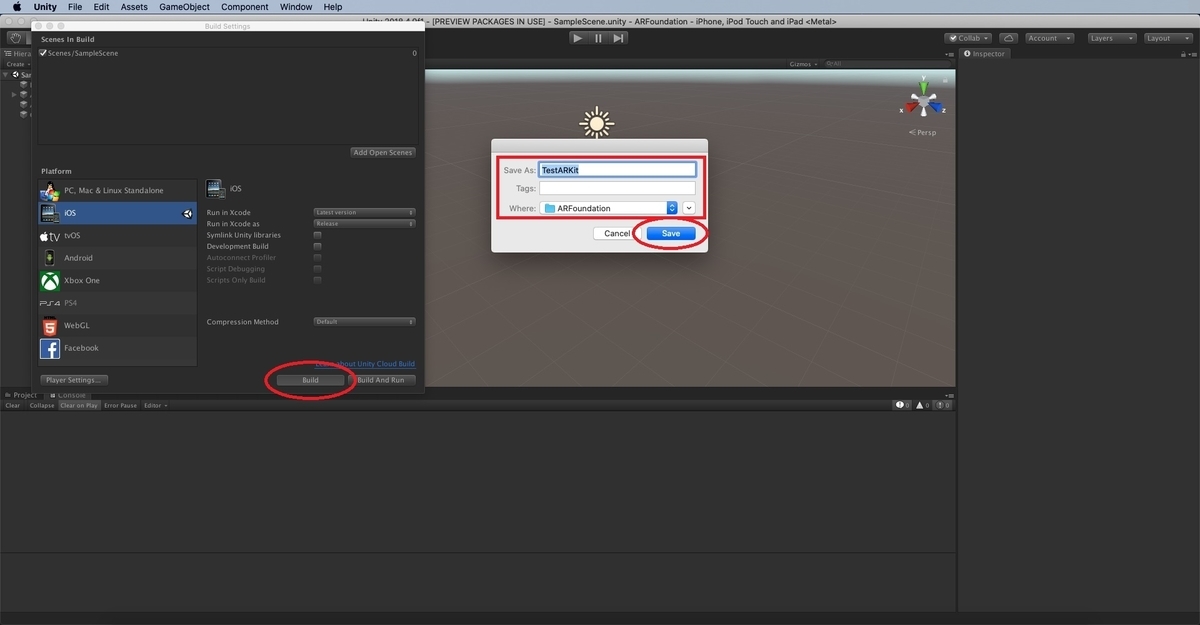Image resolution: width=1200 pixels, height=625 pixels.
Task: Open the Assets menu
Action: (x=135, y=7)
